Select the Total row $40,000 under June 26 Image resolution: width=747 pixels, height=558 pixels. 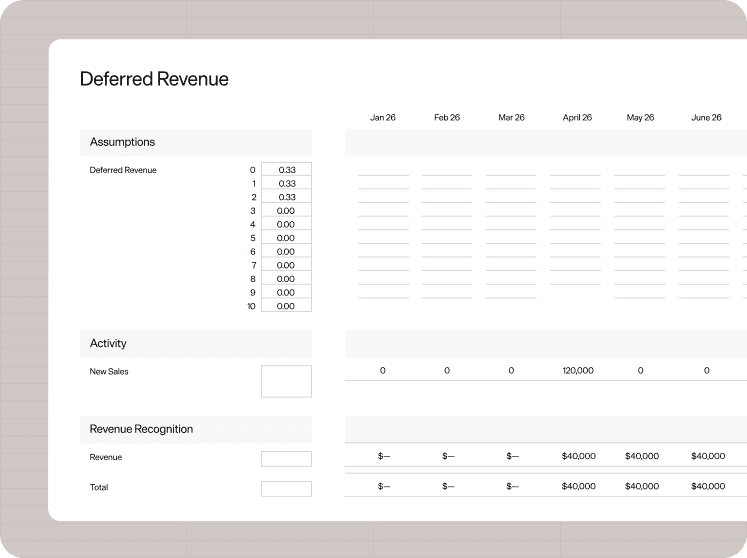(x=708, y=486)
